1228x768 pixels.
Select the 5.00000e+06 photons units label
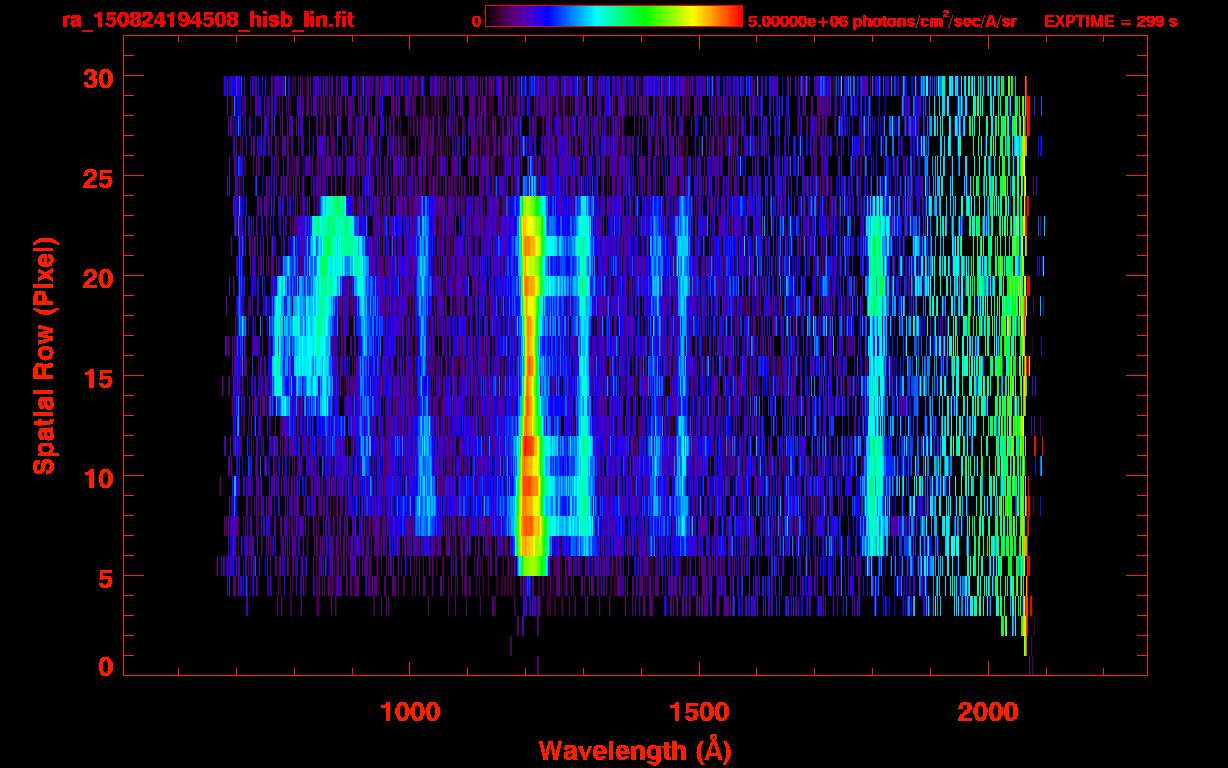point(881,20)
